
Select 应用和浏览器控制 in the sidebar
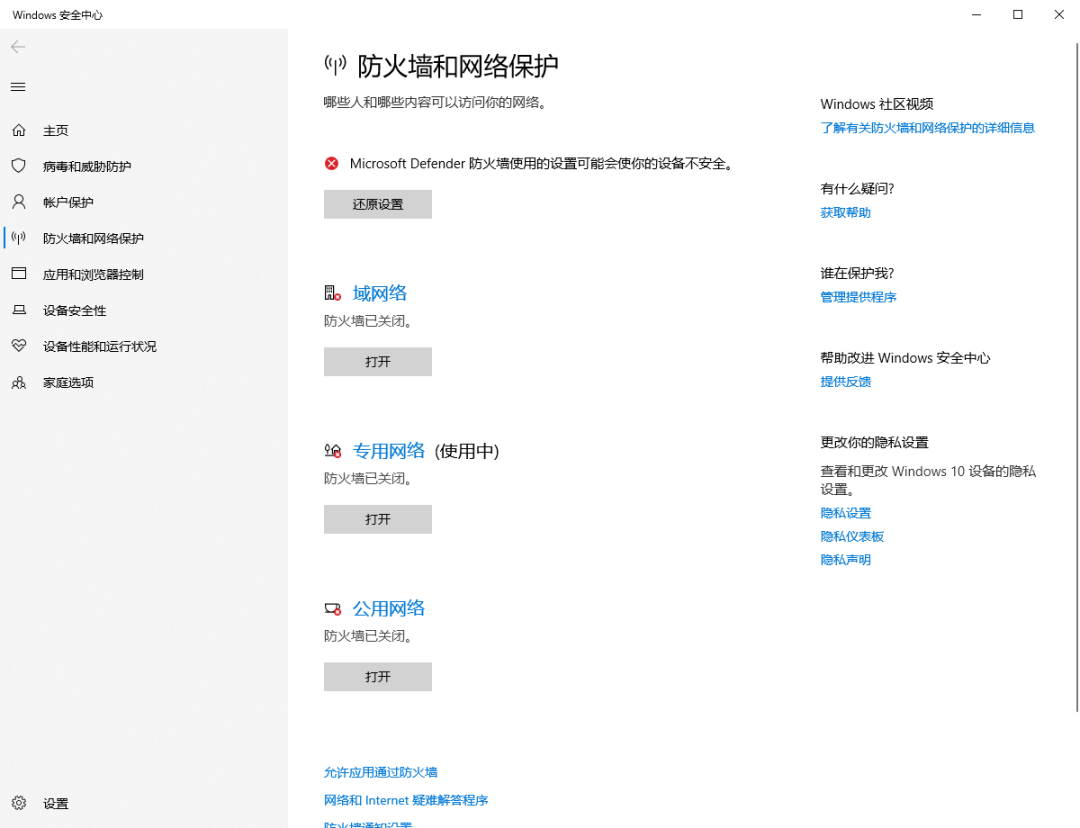93,274
